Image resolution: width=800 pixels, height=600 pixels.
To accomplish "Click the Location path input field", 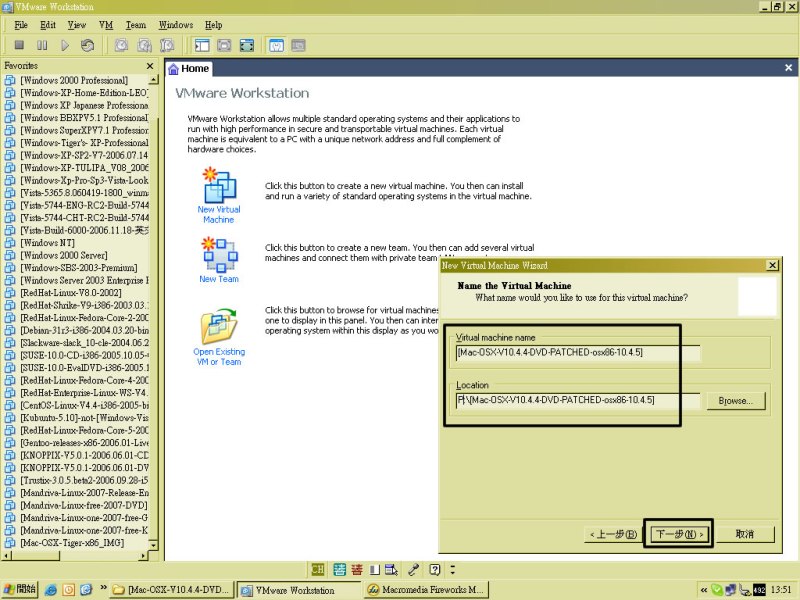I will click(578, 400).
